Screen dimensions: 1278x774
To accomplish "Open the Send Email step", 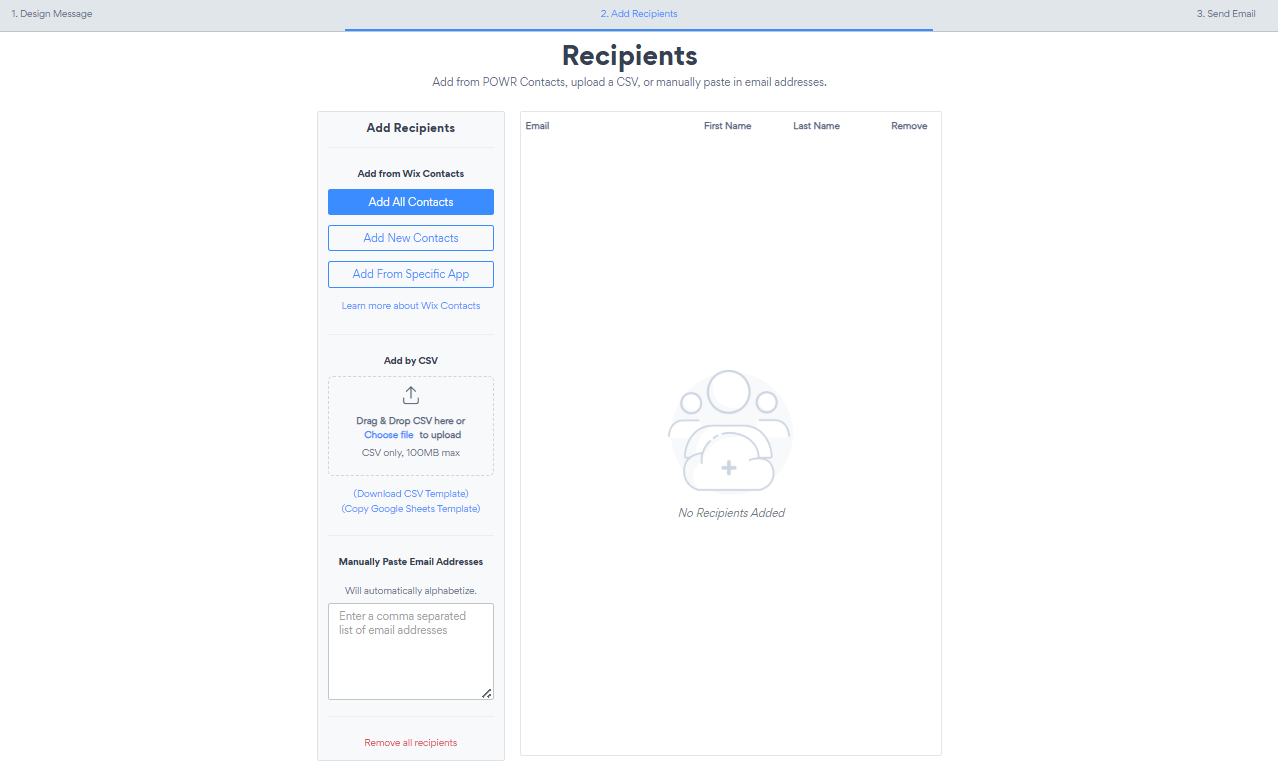I will [1225, 14].
